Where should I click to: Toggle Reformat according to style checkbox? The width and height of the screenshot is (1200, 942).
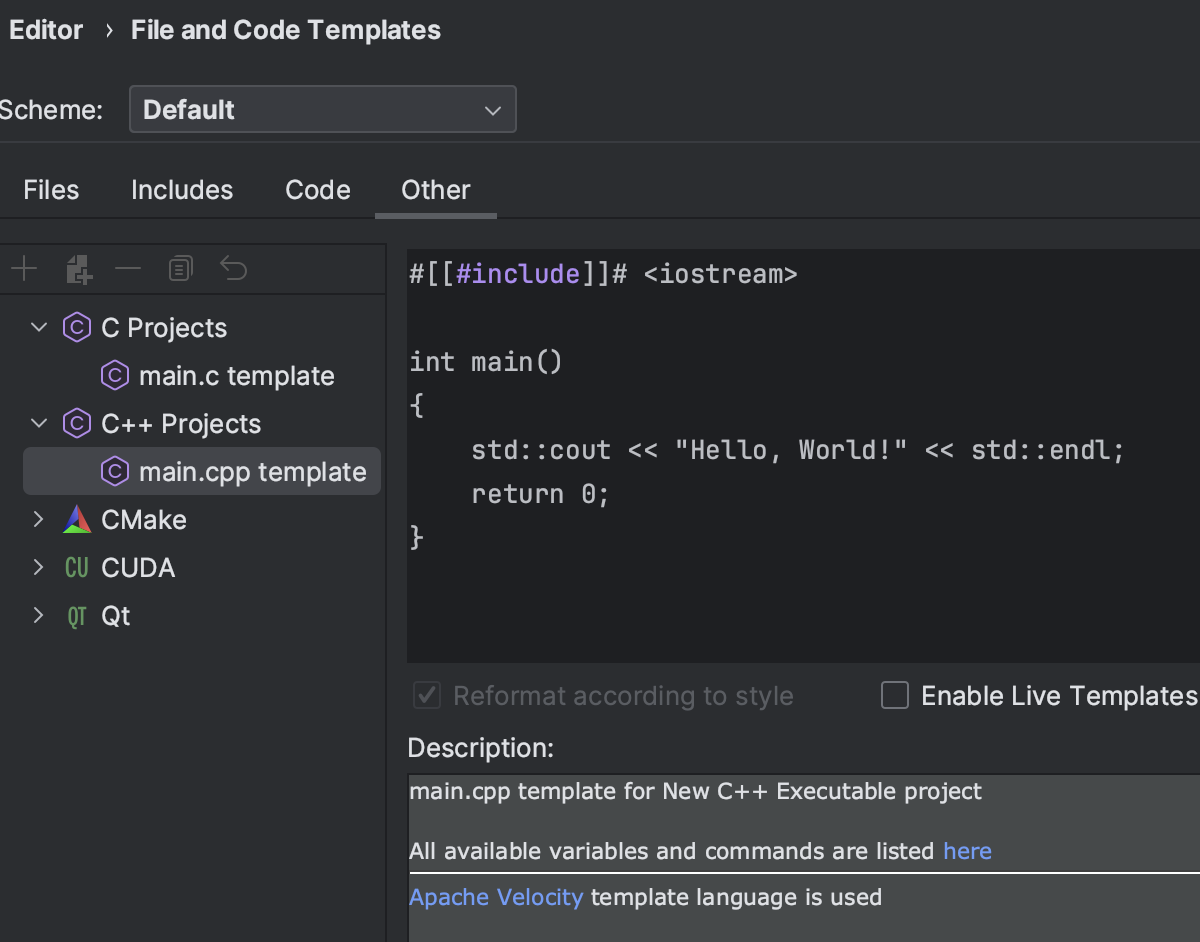[x=427, y=696]
